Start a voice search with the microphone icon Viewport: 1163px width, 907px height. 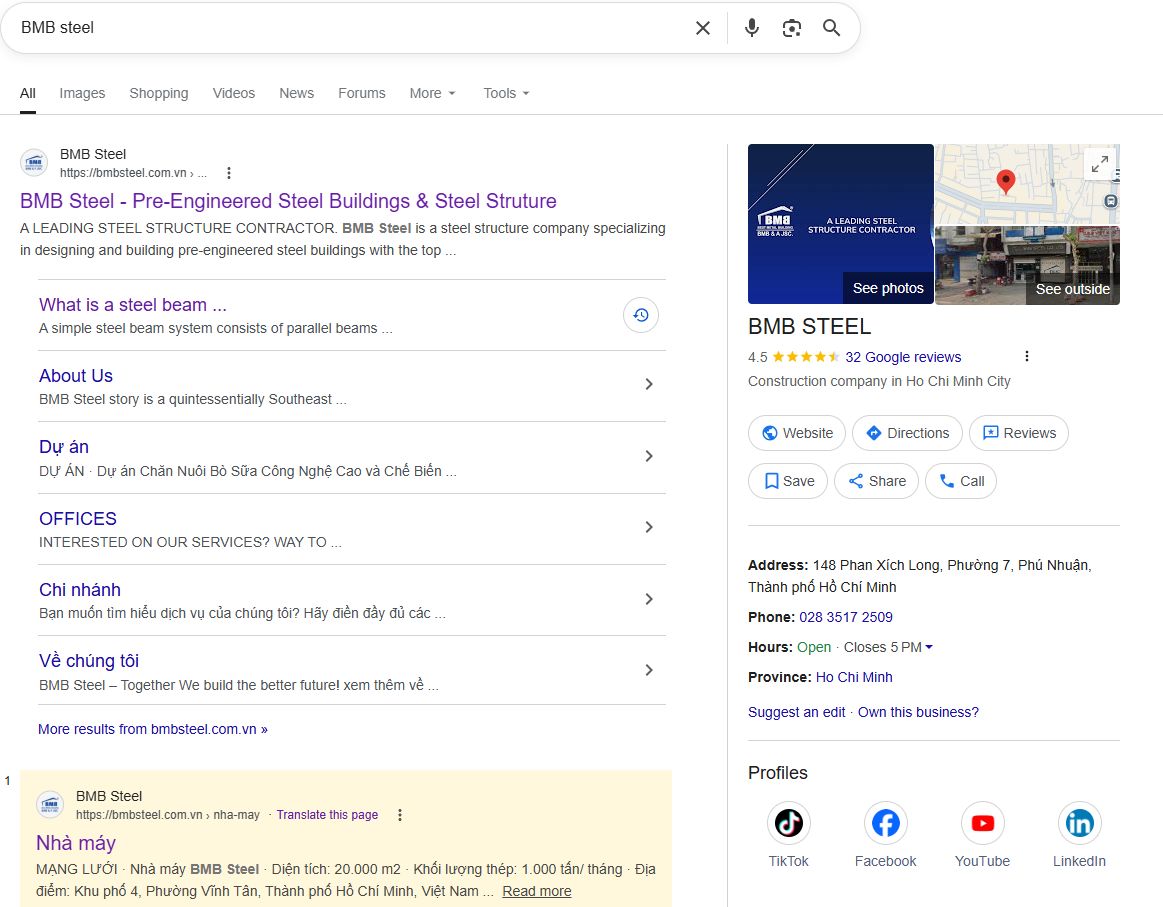coord(751,28)
